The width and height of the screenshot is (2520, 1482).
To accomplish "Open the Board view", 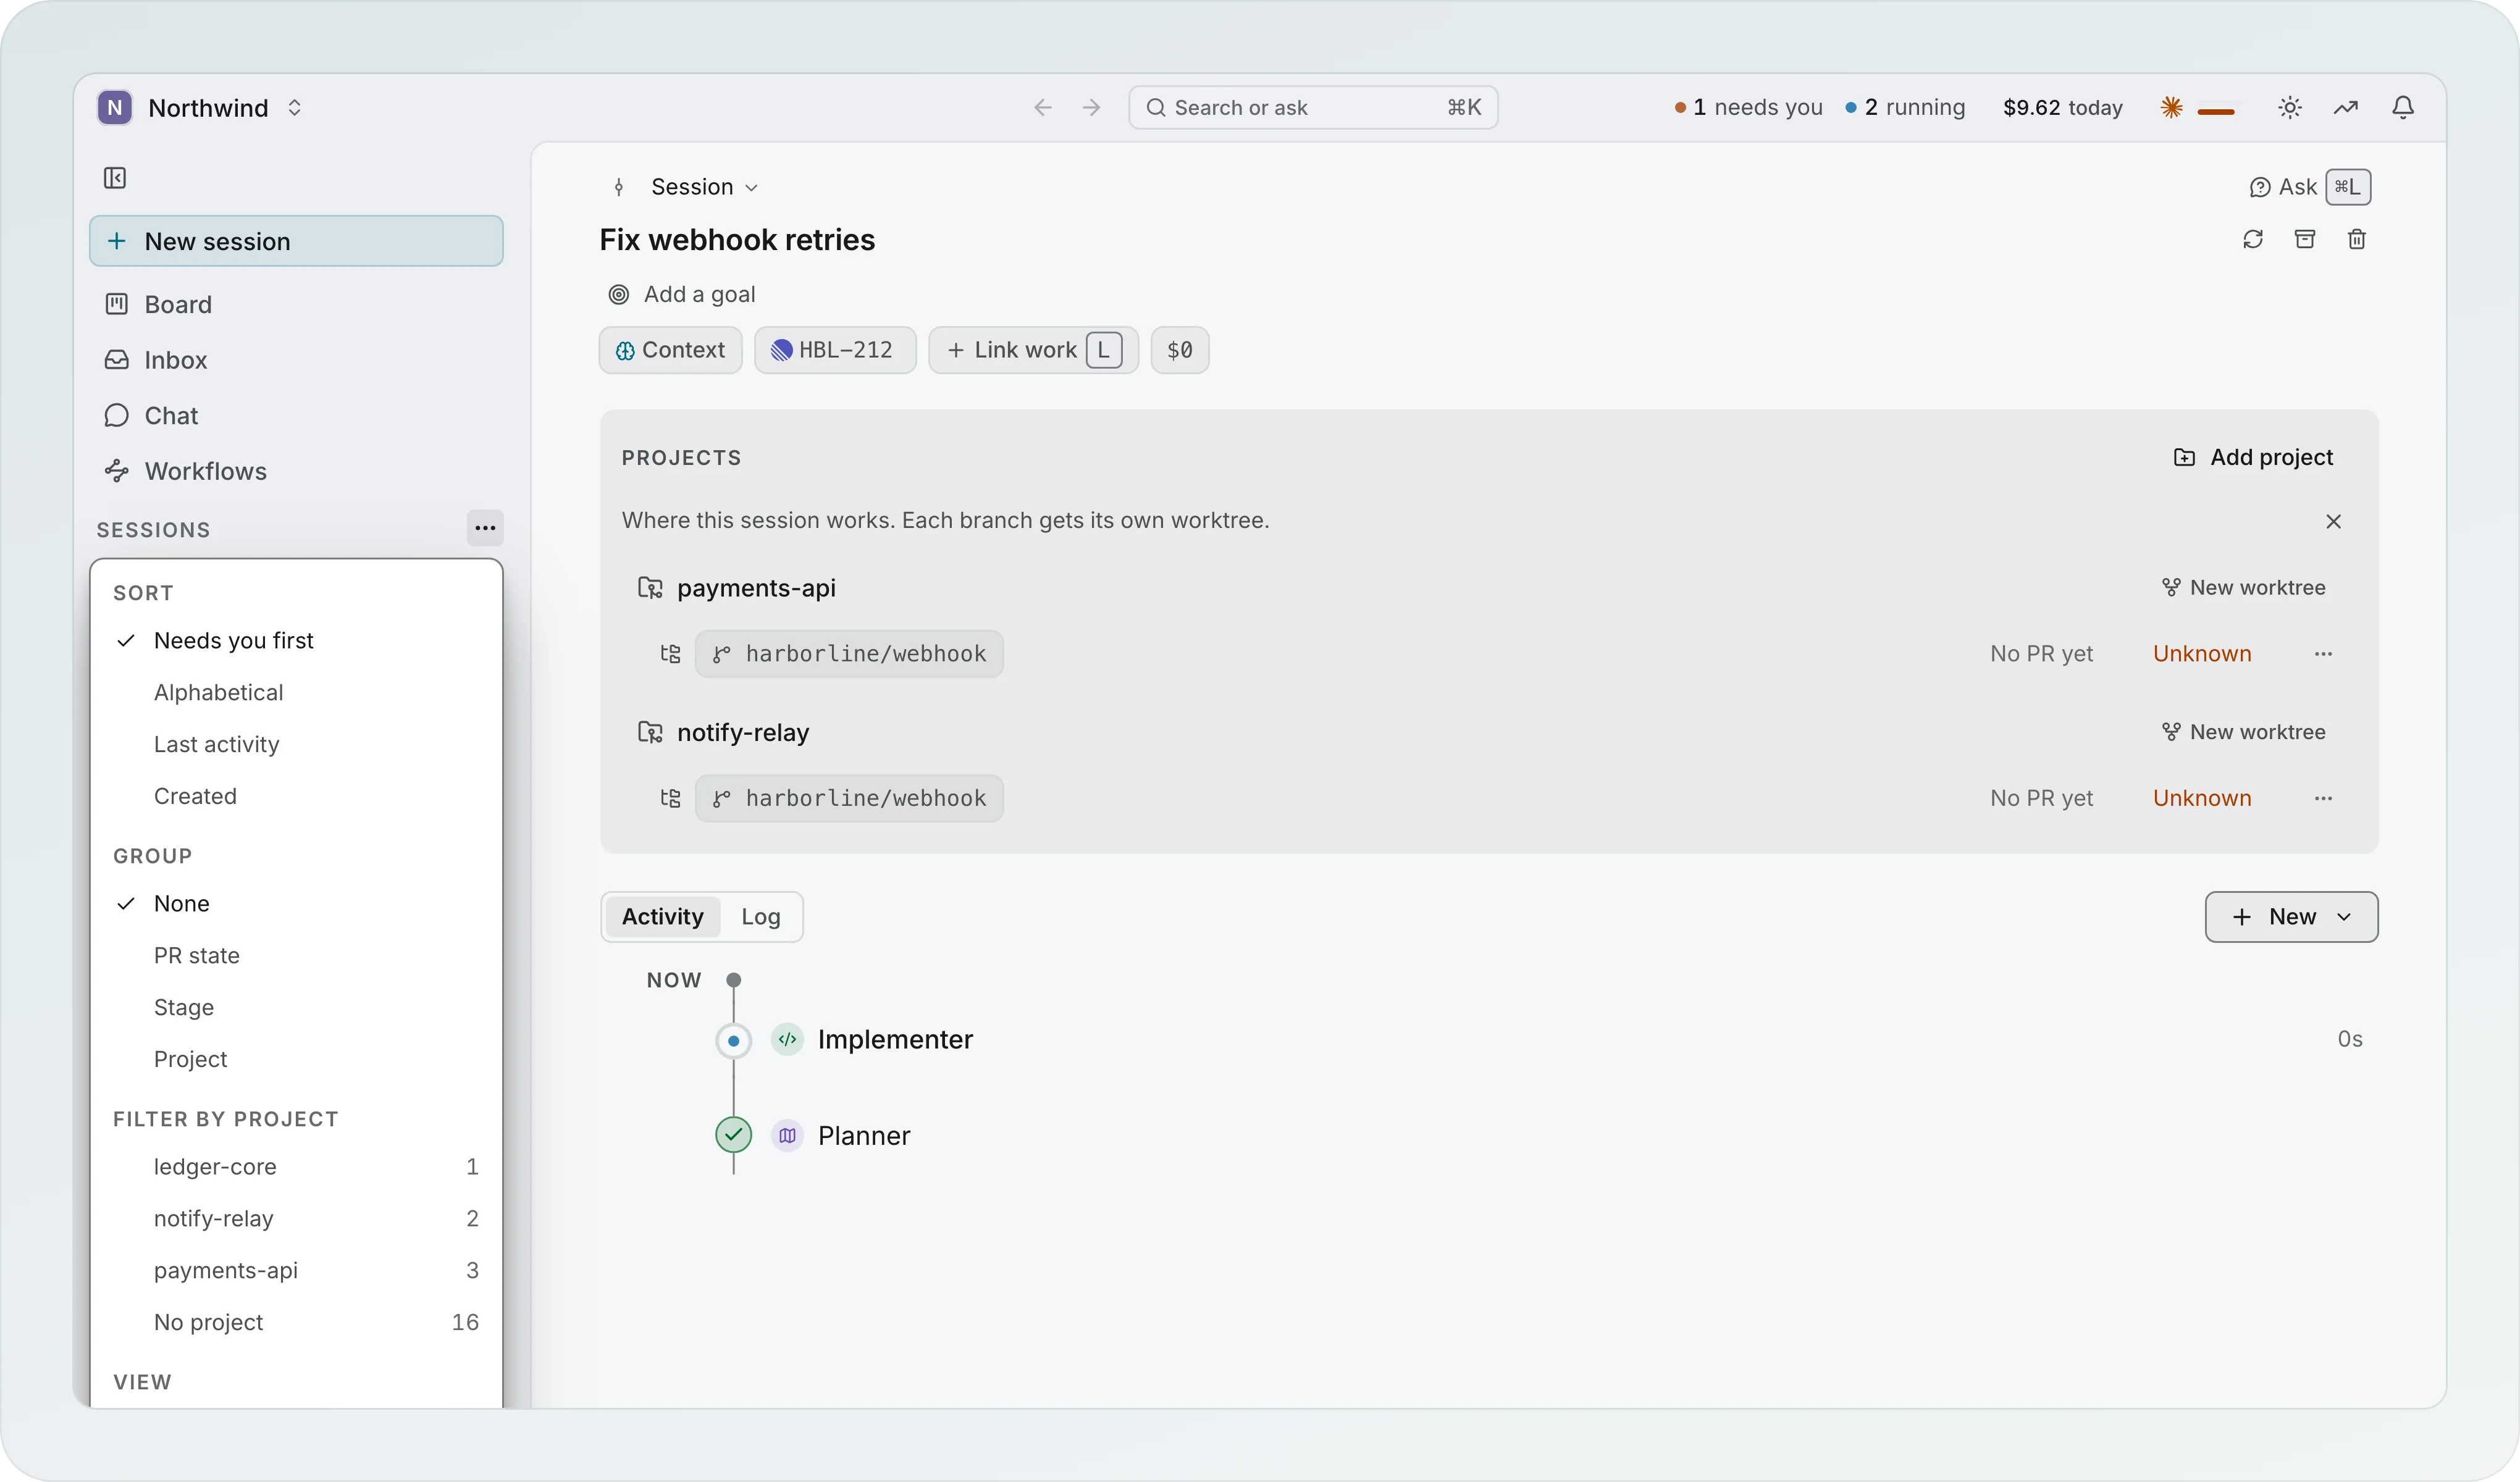I will click(296, 304).
